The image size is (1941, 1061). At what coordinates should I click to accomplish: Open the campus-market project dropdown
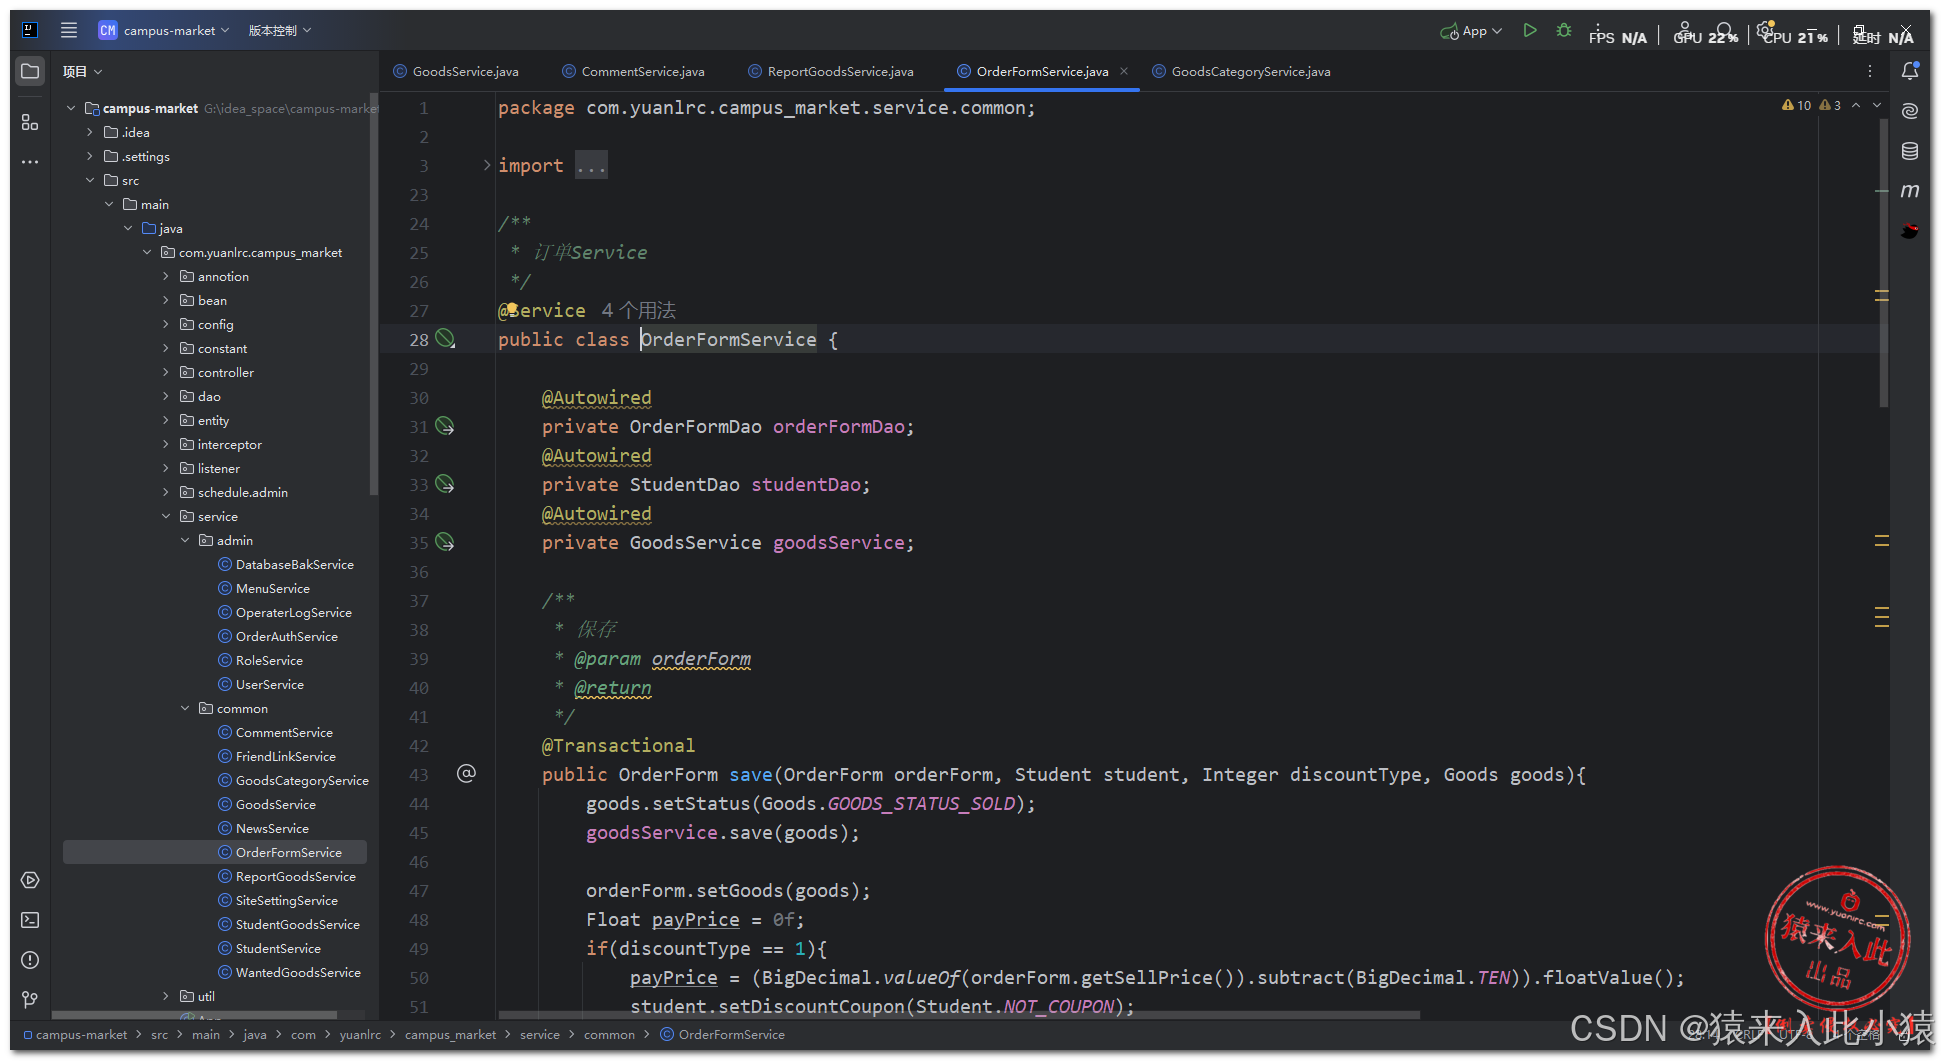[x=164, y=30]
